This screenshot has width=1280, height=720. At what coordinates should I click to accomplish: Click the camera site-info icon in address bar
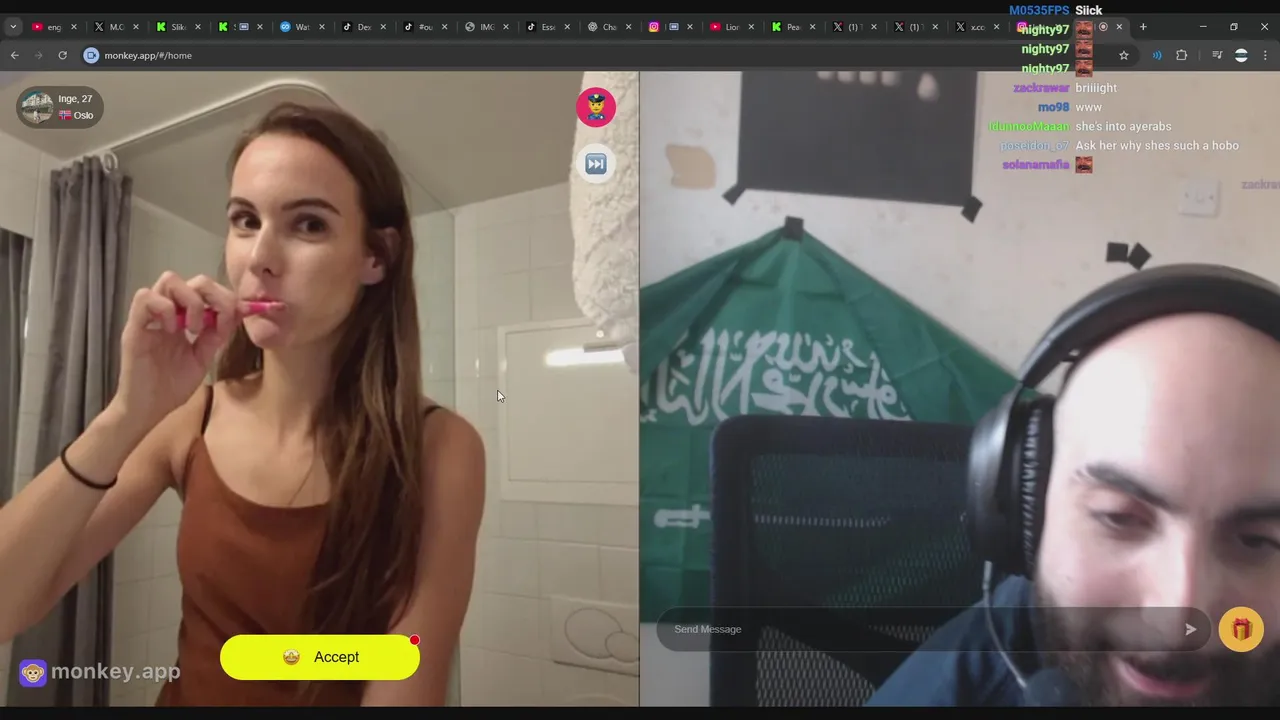pos(91,55)
